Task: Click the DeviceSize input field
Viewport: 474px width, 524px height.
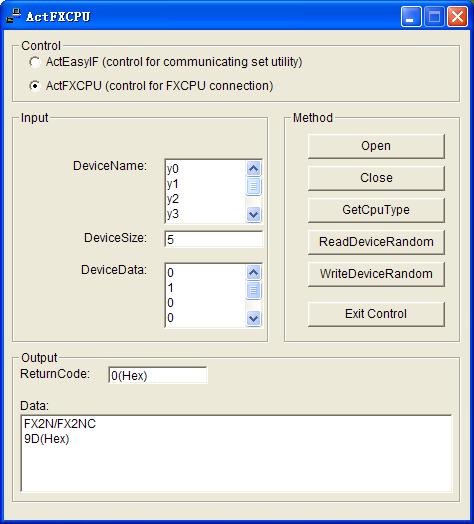Action: [213, 239]
